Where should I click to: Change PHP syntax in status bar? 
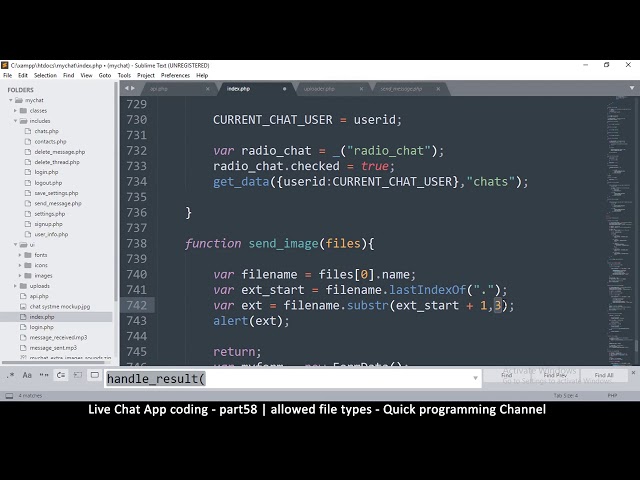tap(612, 396)
